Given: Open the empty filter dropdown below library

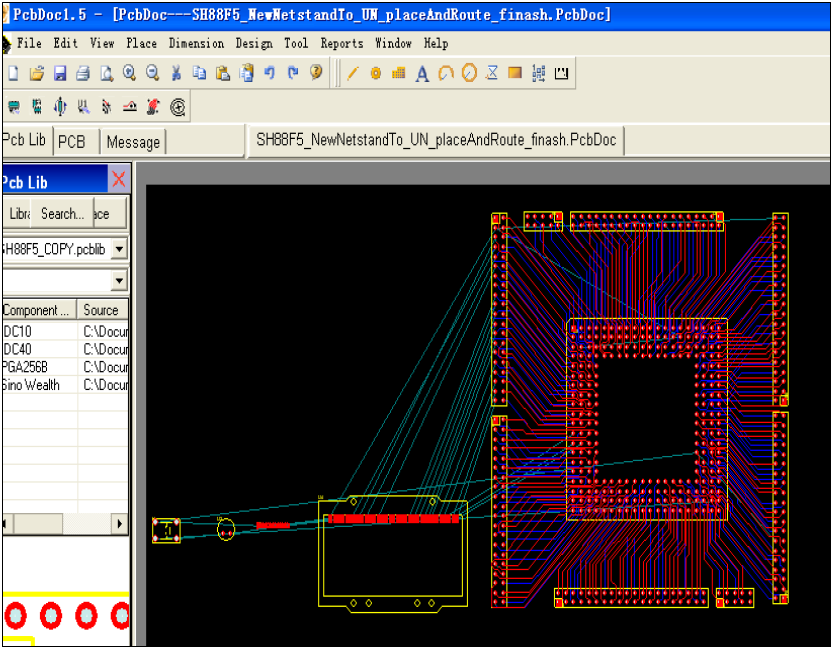Looking at the screenshot, I should [x=119, y=281].
